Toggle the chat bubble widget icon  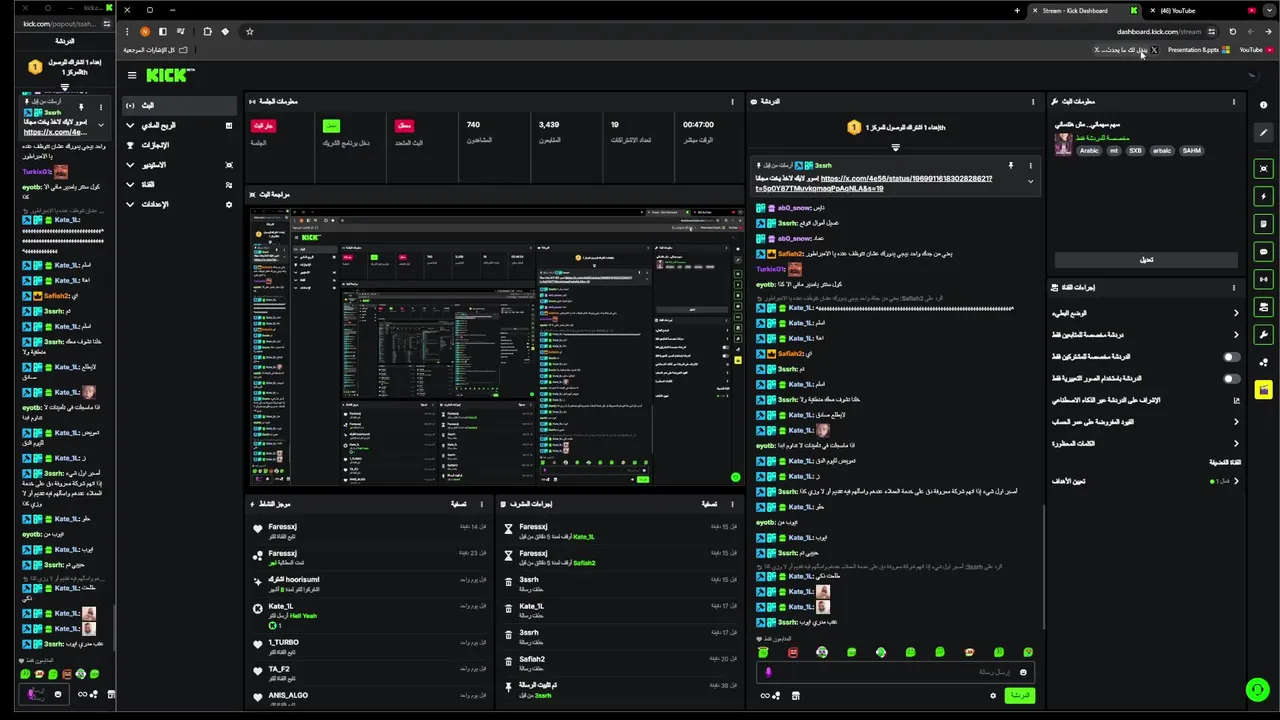coord(1264,252)
